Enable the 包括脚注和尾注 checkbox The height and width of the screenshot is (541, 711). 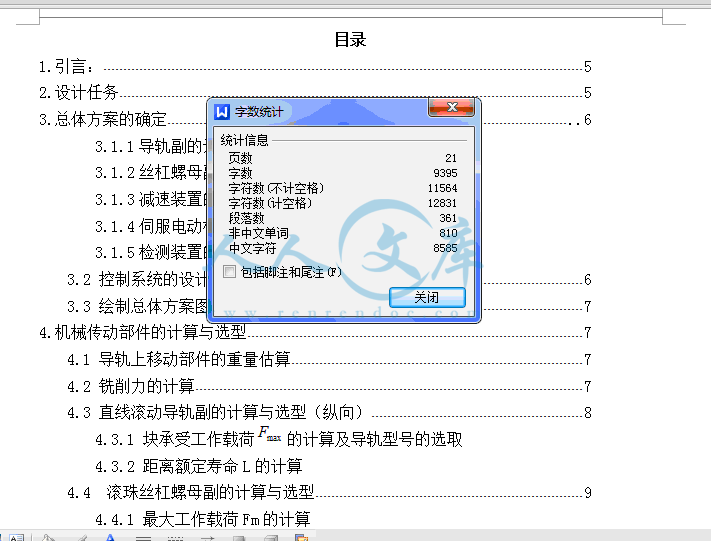point(229,272)
